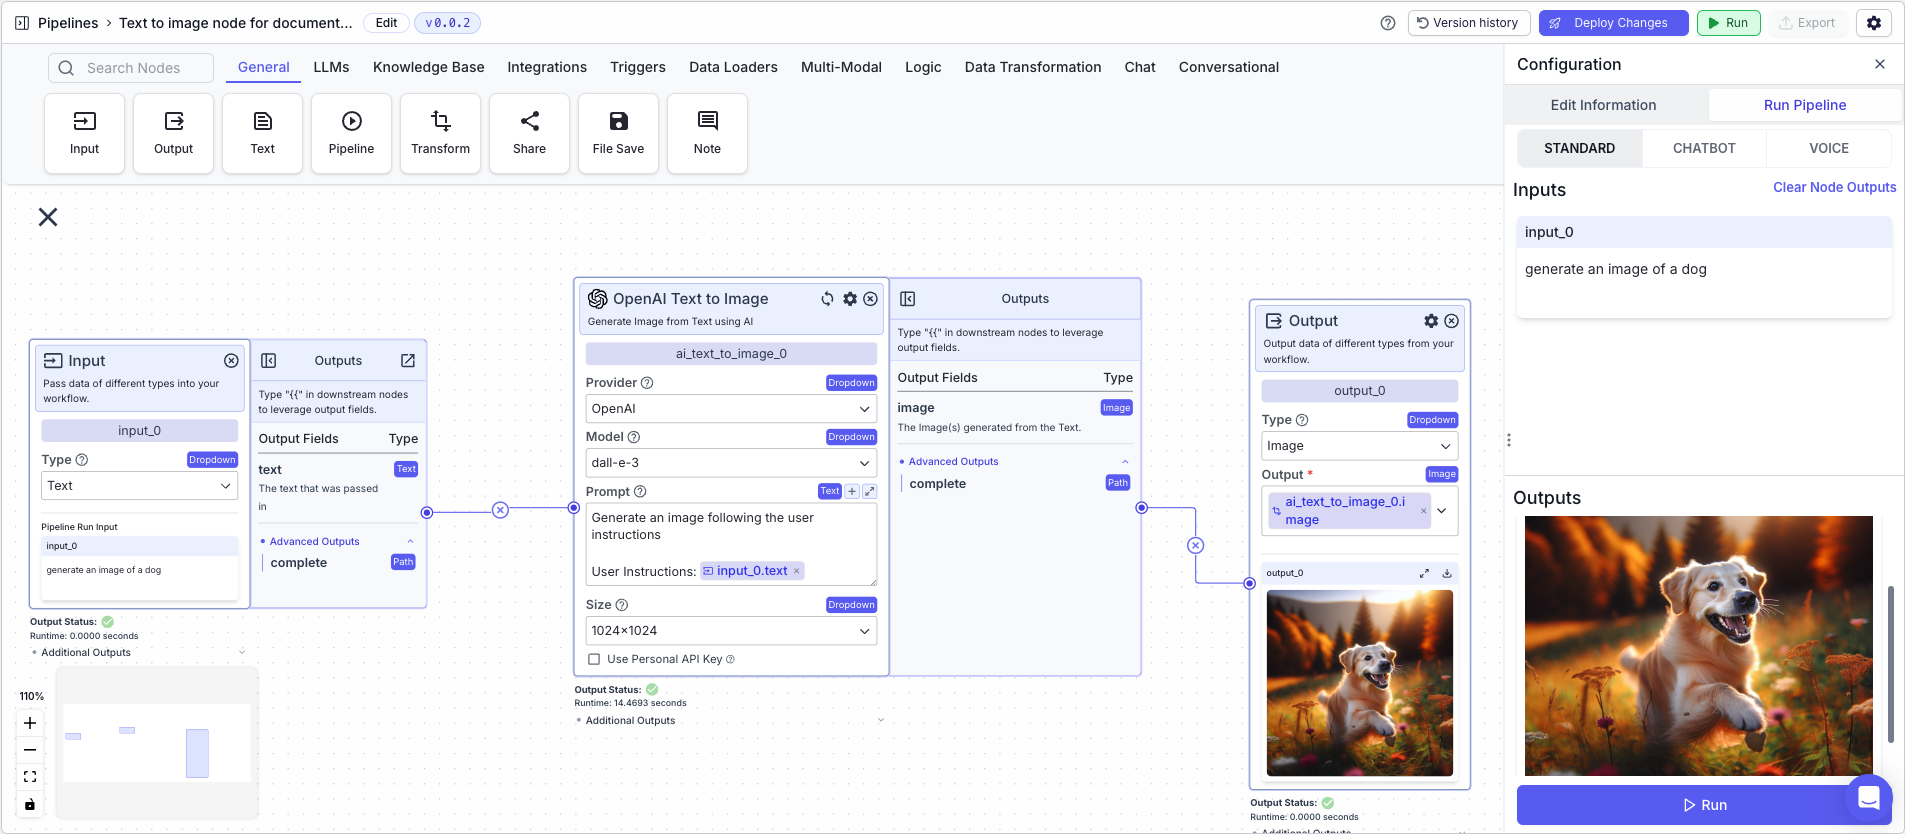
Task: Open the Output value dropdown chevron
Action: click(1442, 511)
